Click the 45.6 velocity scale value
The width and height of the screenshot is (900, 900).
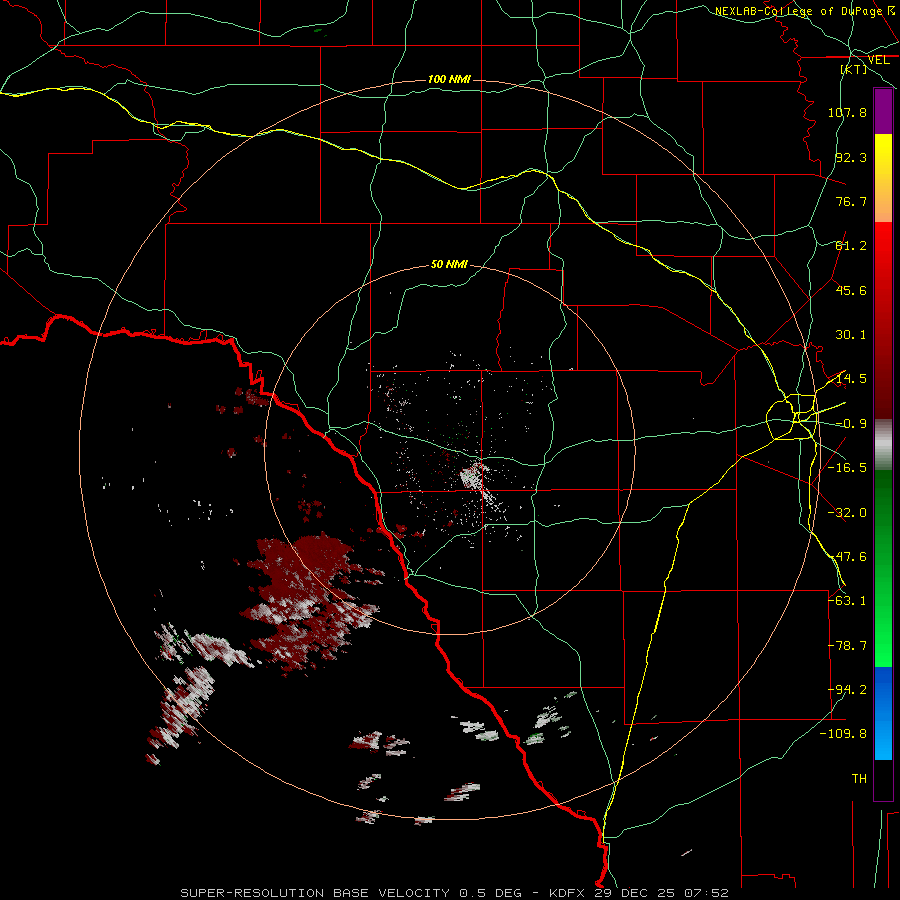tap(851, 290)
